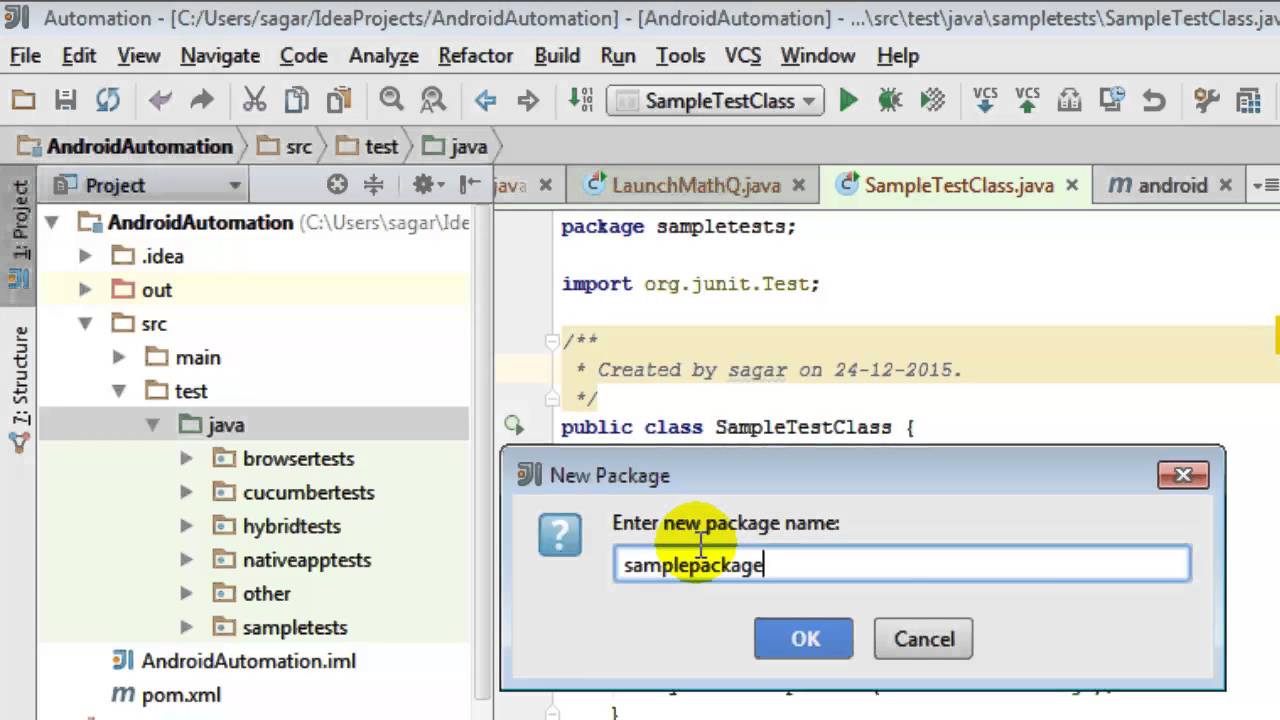The height and width of the screenshot is (720, 1280).
Task: Expand the browsertests package
Action: pyautogui.click(x=187, y=459)
